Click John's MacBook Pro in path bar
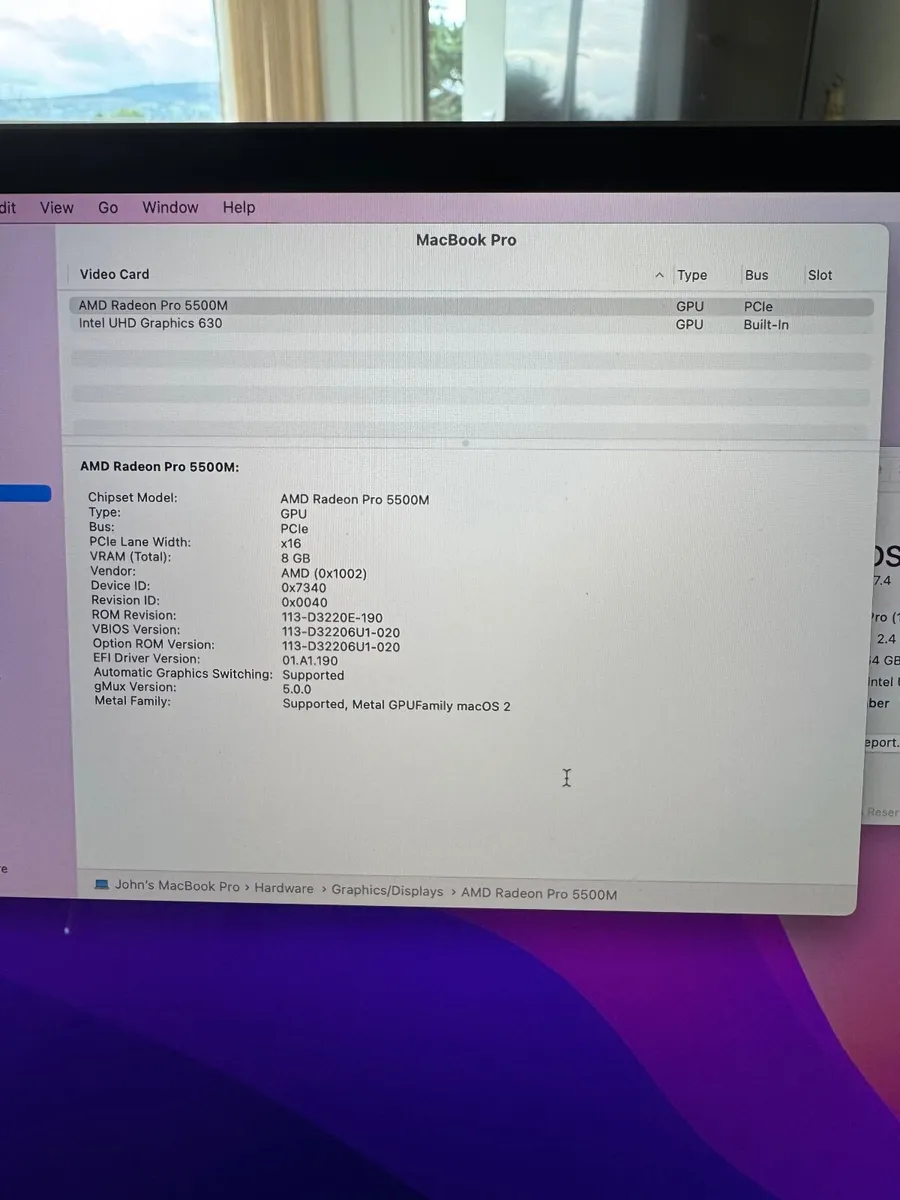The height and width of the screenshot is (1200, 900). click(177, 886)
